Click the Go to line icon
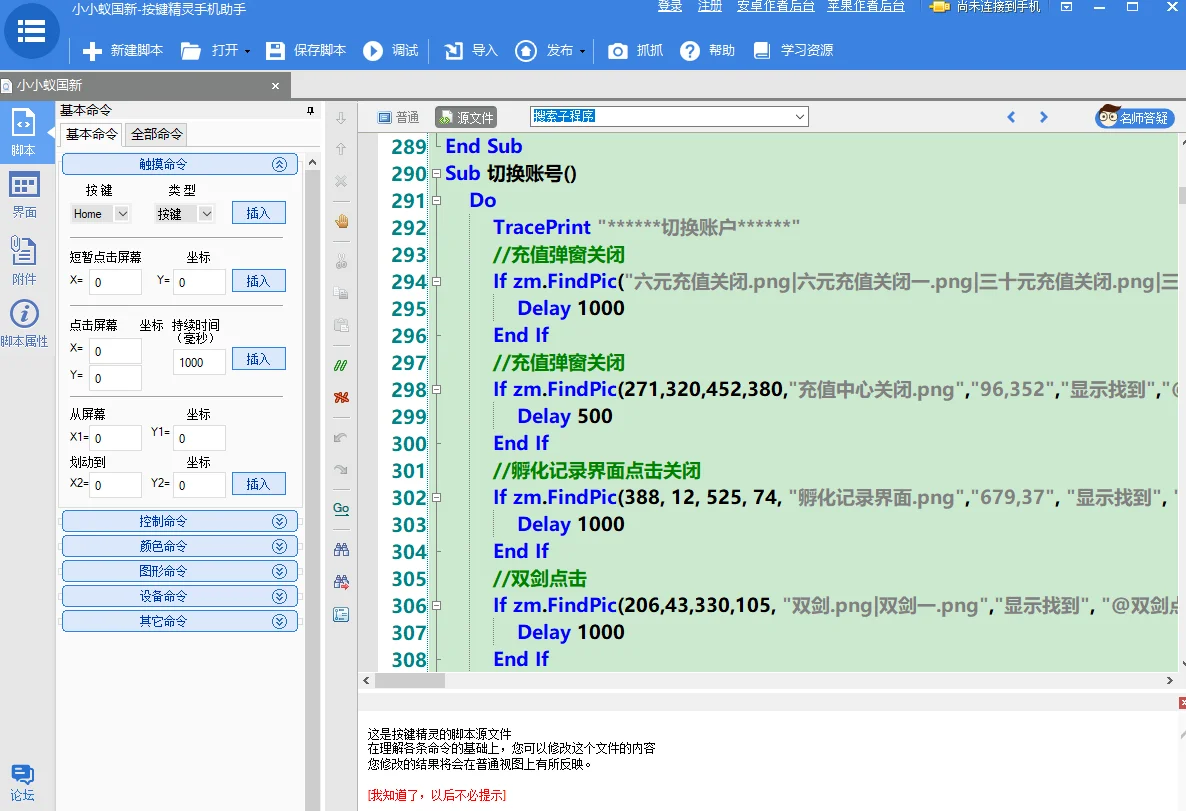1186x811 pixels. tap(341, 508)
